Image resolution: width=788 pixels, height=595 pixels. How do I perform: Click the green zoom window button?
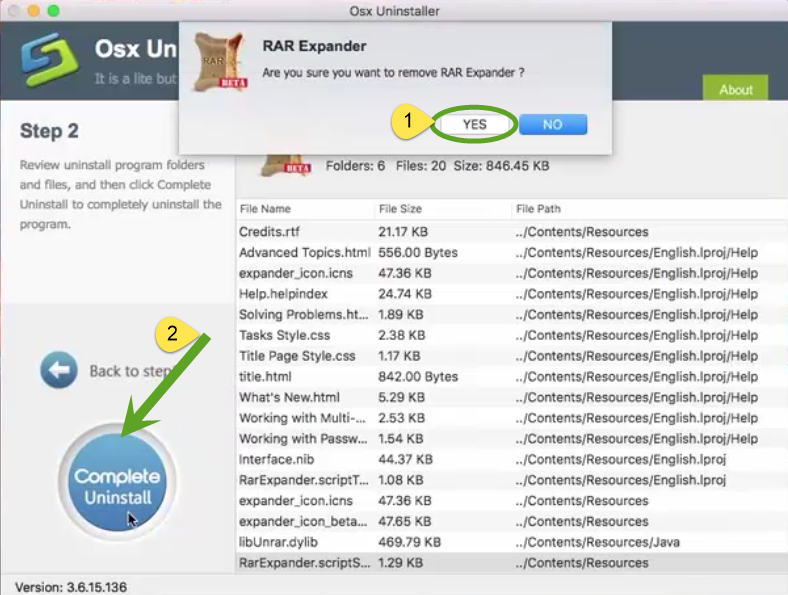pyautogui.click(x=53, y=11)
